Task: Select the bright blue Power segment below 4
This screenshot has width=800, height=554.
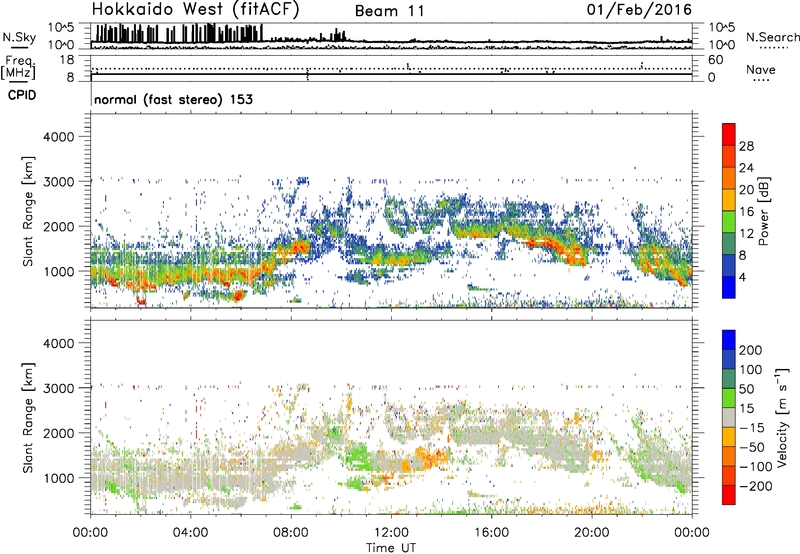Action: (x=729, y=287)
